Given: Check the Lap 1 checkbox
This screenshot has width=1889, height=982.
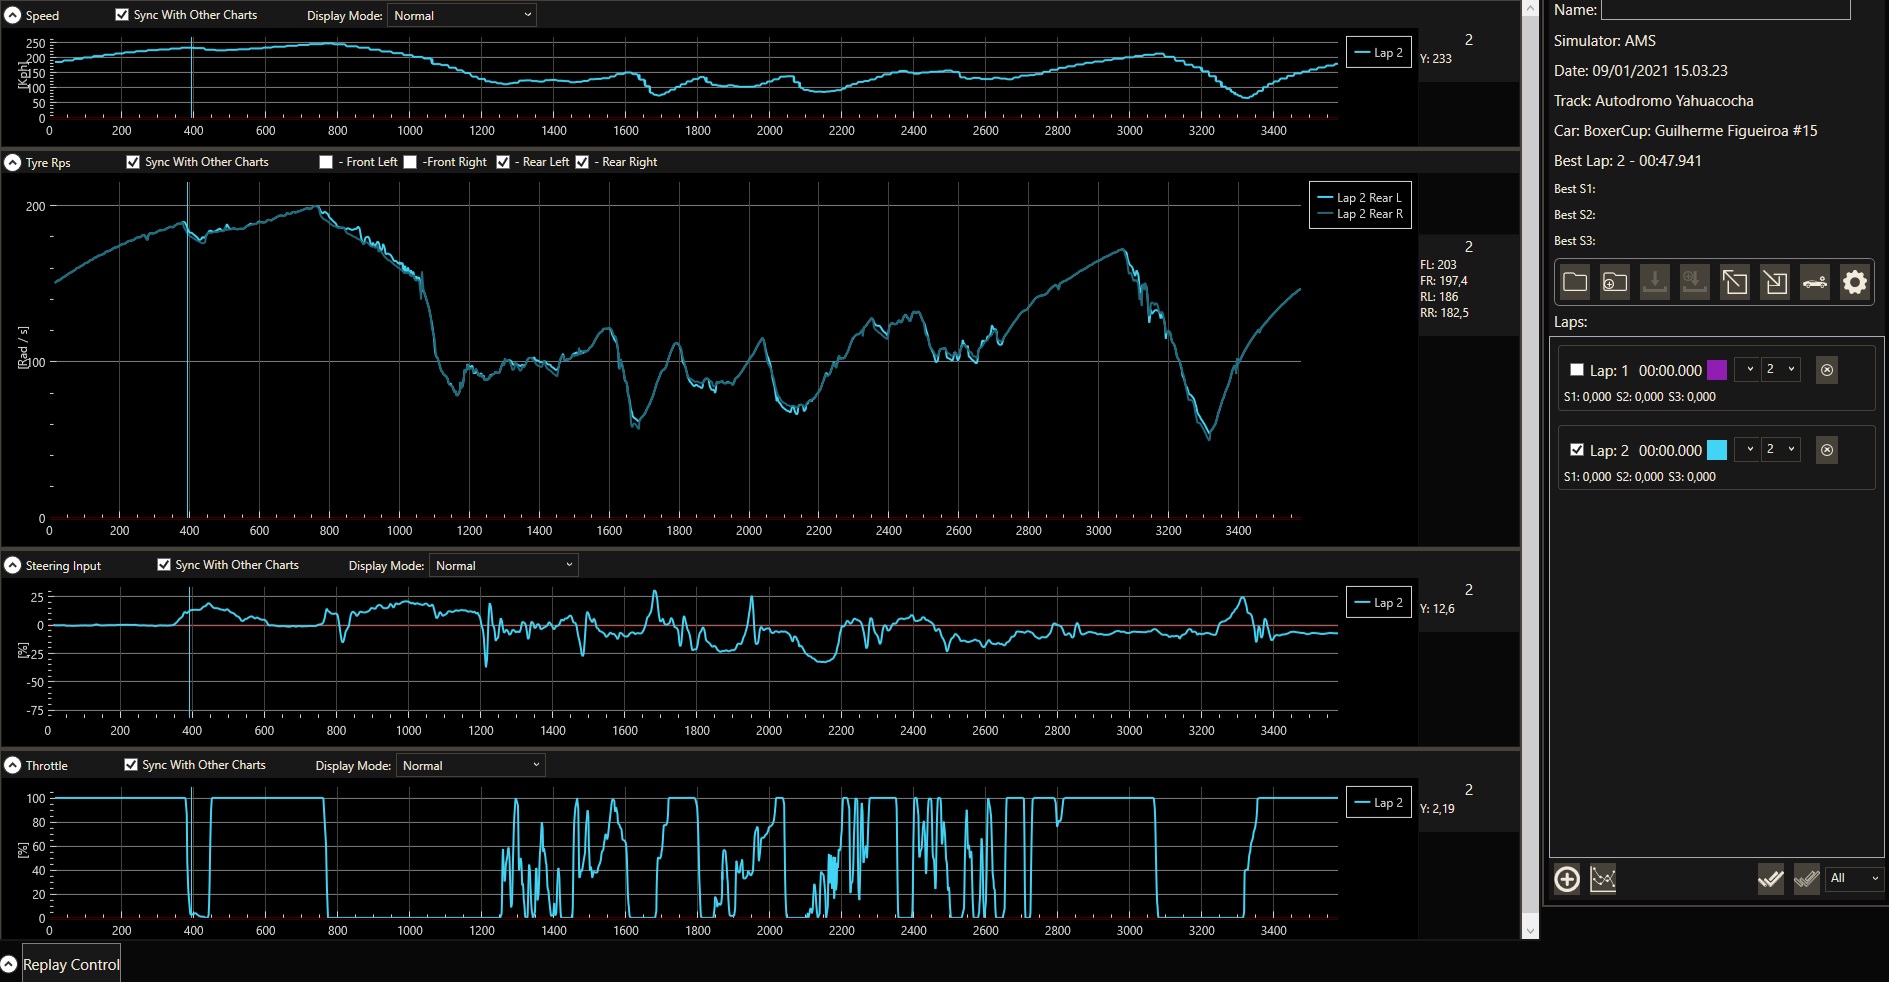Looking at the screenshot, I should (1577, 370).
